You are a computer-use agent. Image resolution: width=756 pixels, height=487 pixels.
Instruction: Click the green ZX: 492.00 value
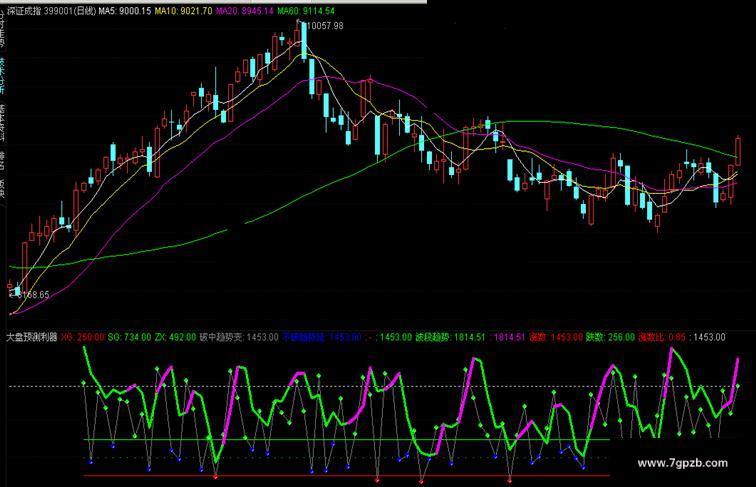tap(175, 337)
